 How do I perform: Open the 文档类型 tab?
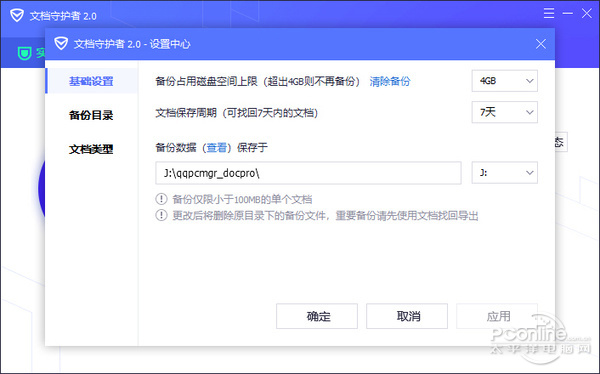pos(91,149)
